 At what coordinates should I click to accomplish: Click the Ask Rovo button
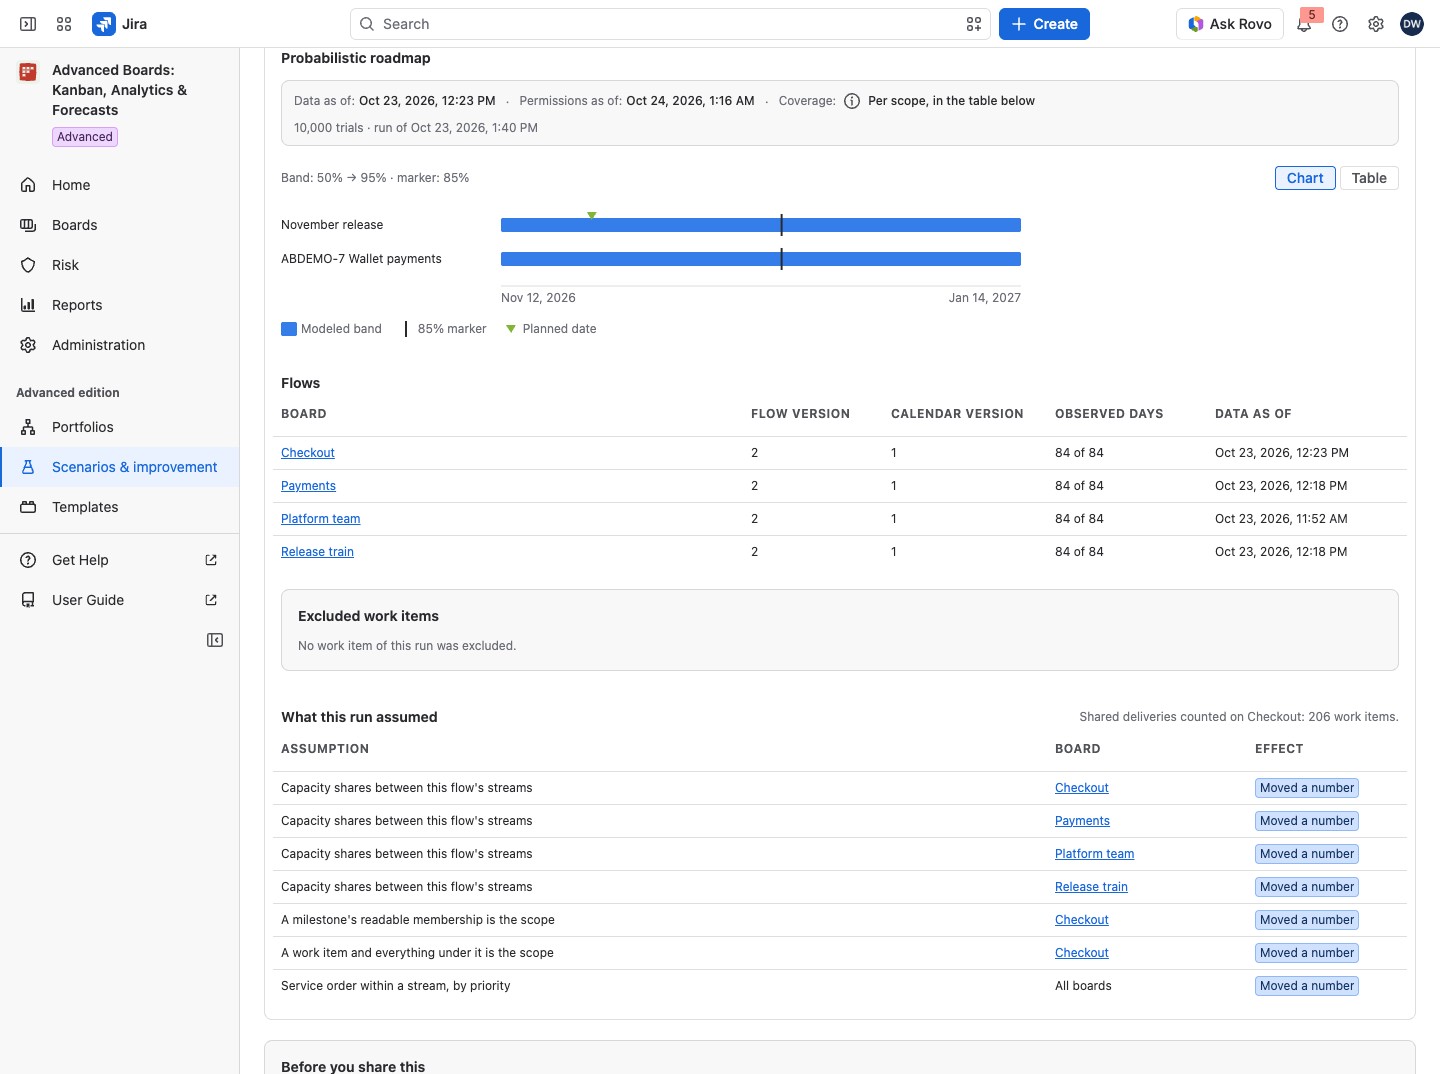click(x=1230, y=24)
